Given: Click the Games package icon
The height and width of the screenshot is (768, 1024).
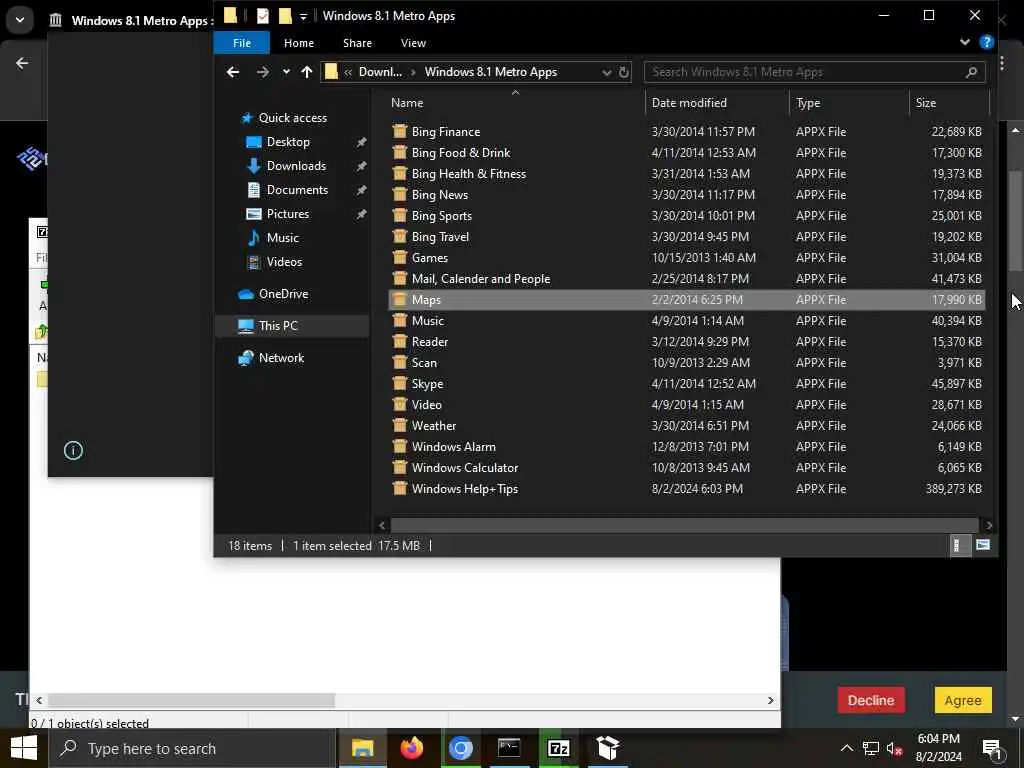Looking at the screenshot, I should 400,257.
